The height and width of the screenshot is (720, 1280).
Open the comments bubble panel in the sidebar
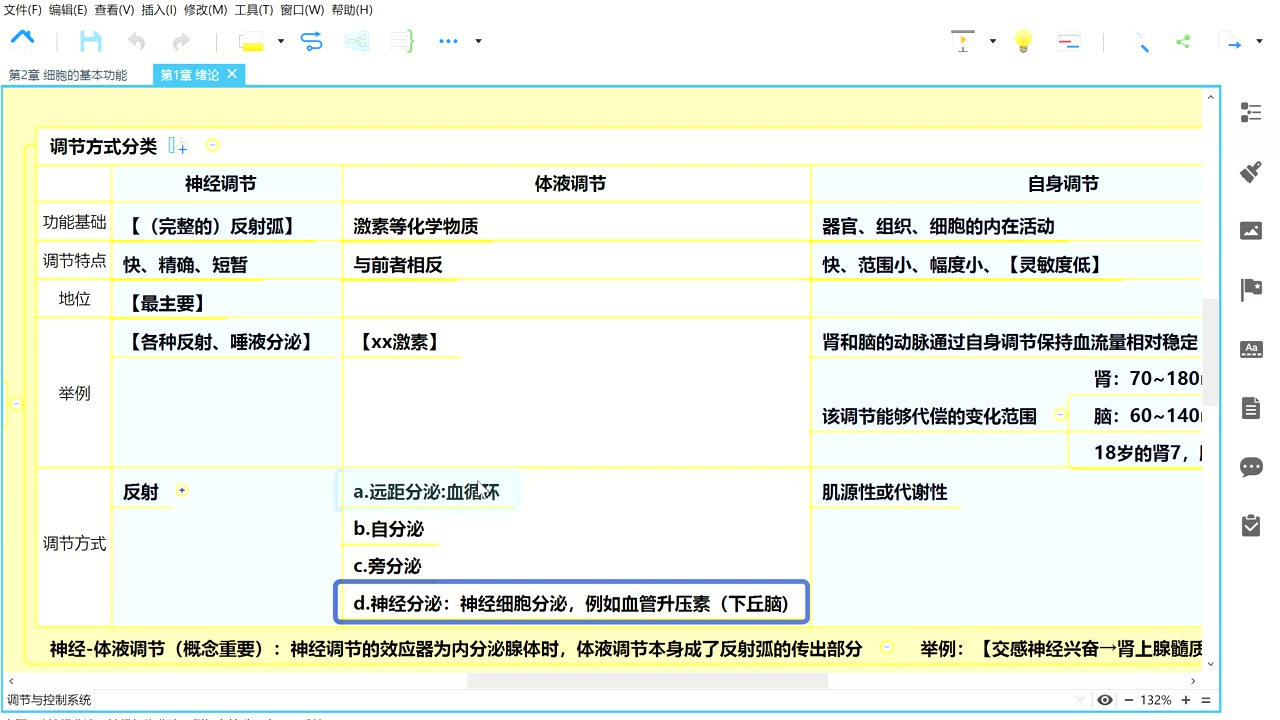[1251, 467]
